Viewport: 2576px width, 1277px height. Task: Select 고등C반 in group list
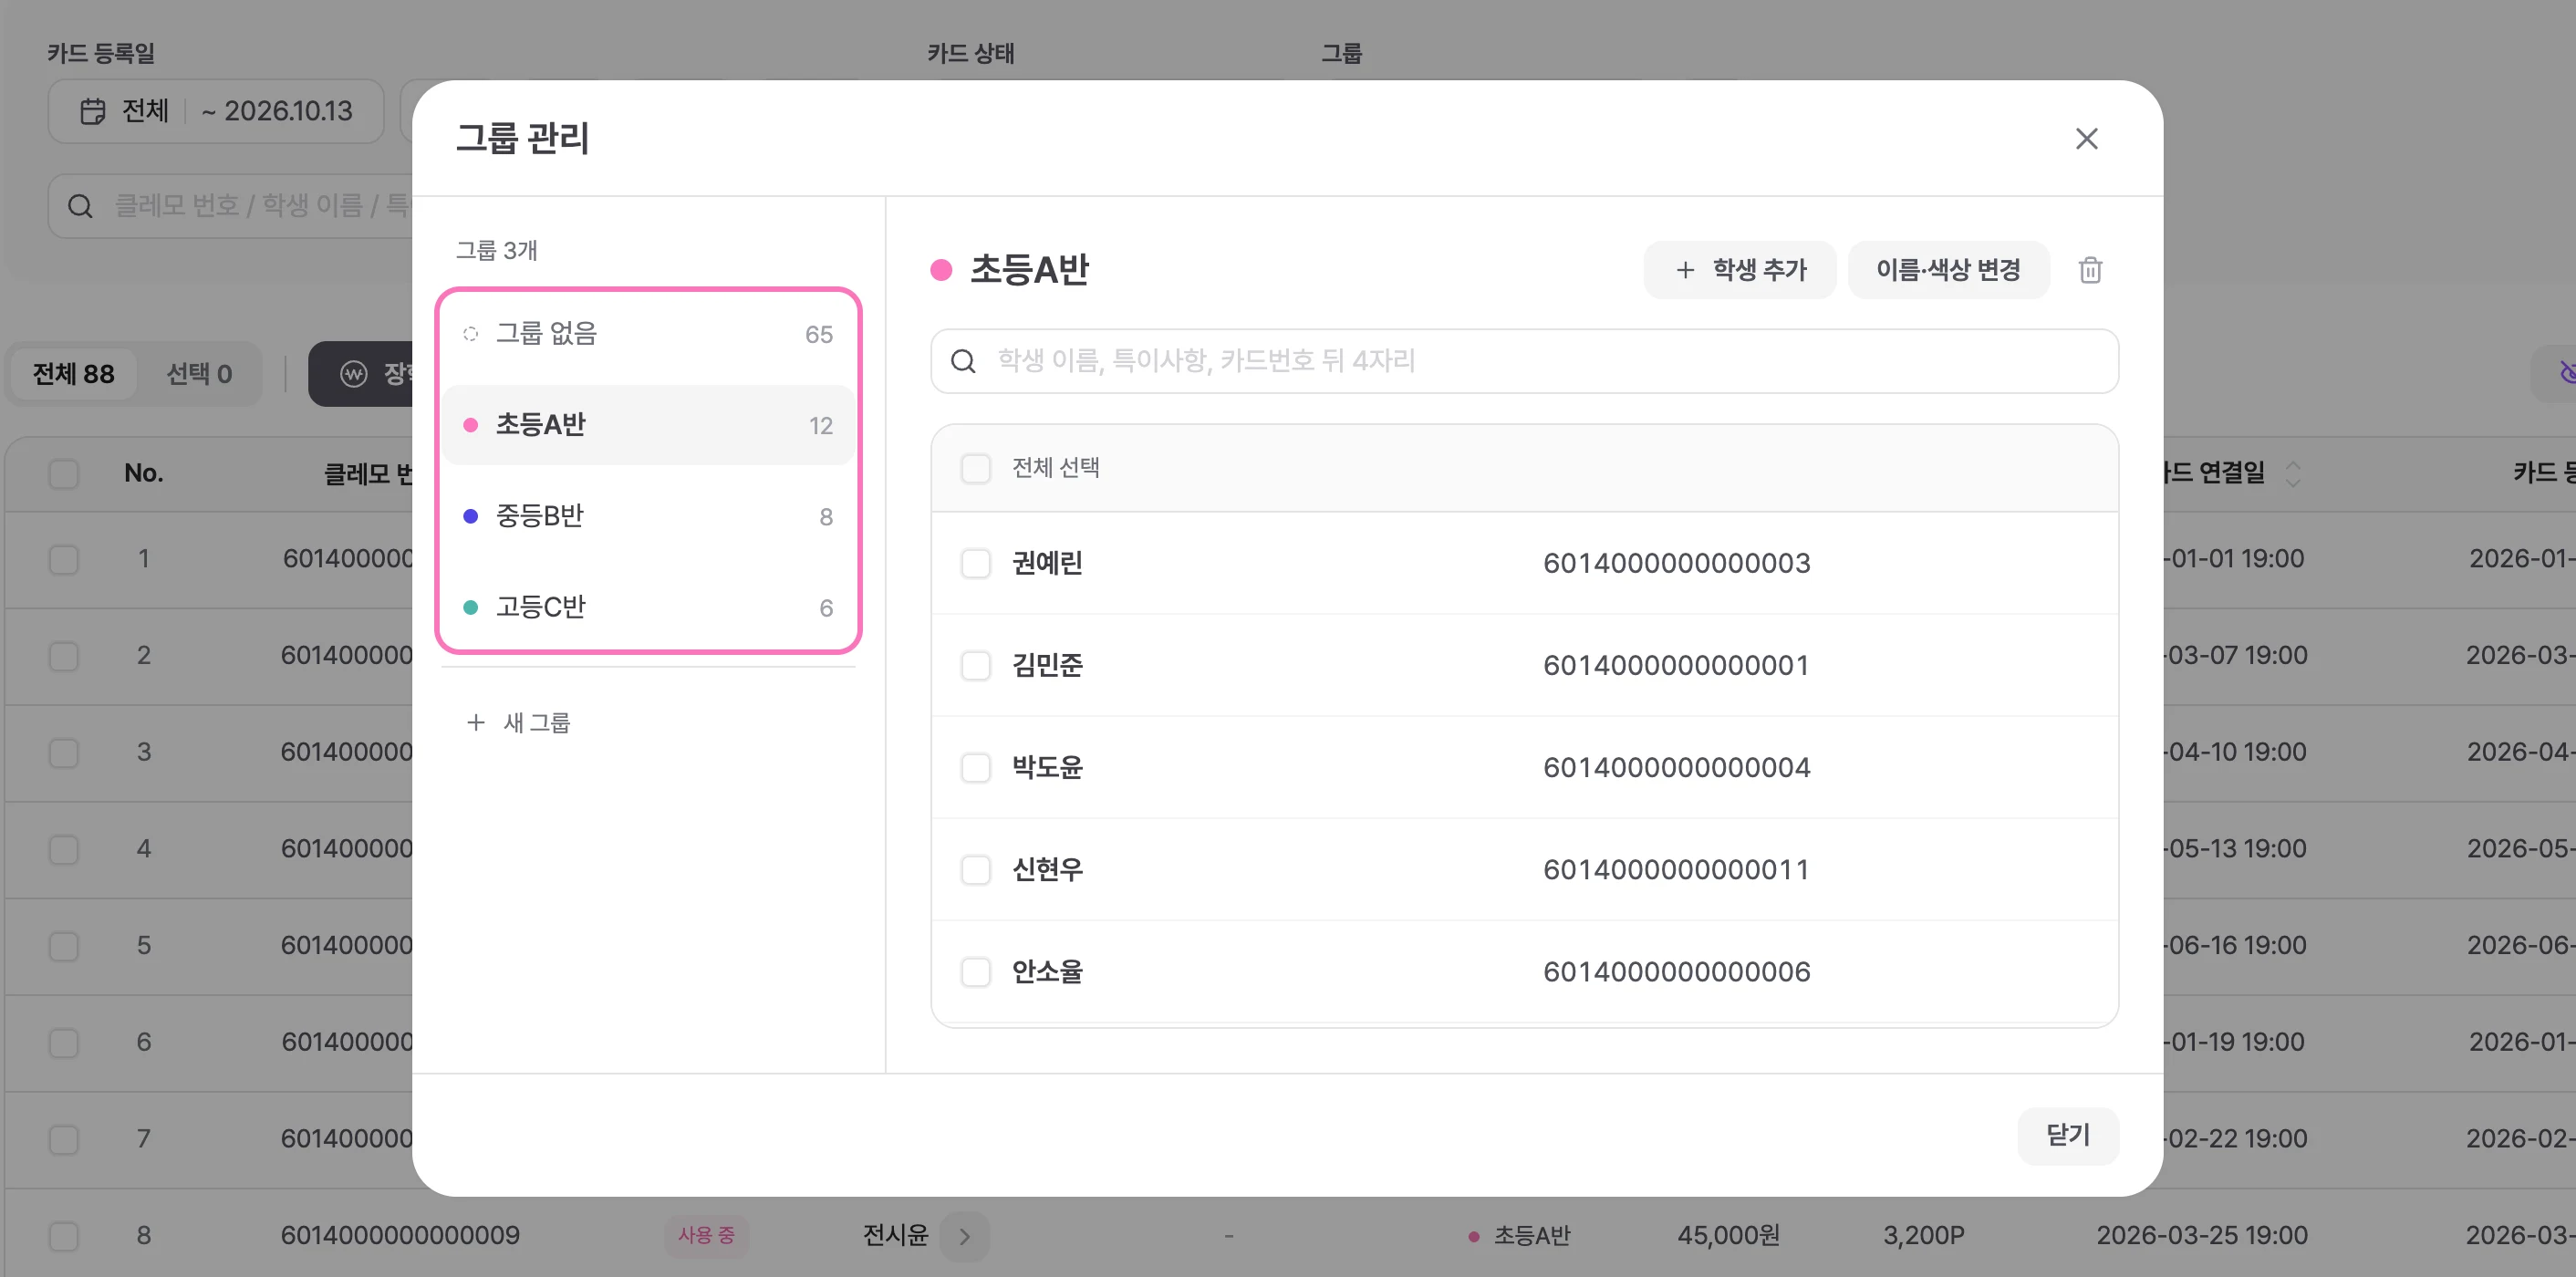tap(648, 607)
